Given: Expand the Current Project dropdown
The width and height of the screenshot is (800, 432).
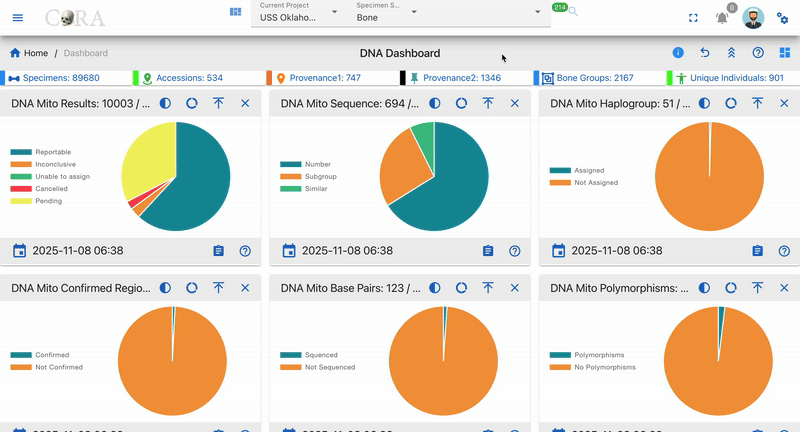Looking at the screenshot, I should (334, 12).
